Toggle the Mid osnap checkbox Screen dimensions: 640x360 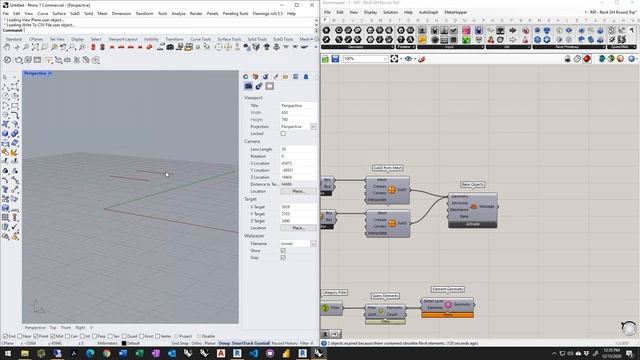click(53, 336)
